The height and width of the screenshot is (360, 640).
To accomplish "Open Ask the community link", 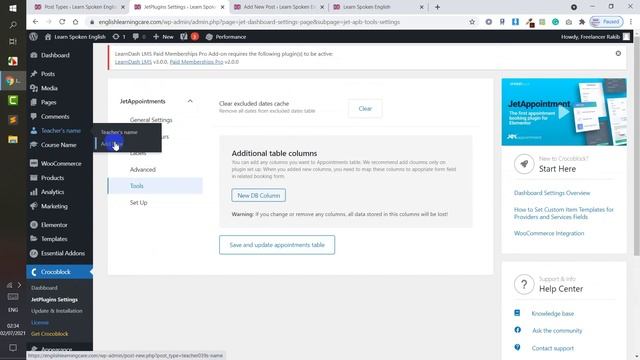I will tap(557, 331).
